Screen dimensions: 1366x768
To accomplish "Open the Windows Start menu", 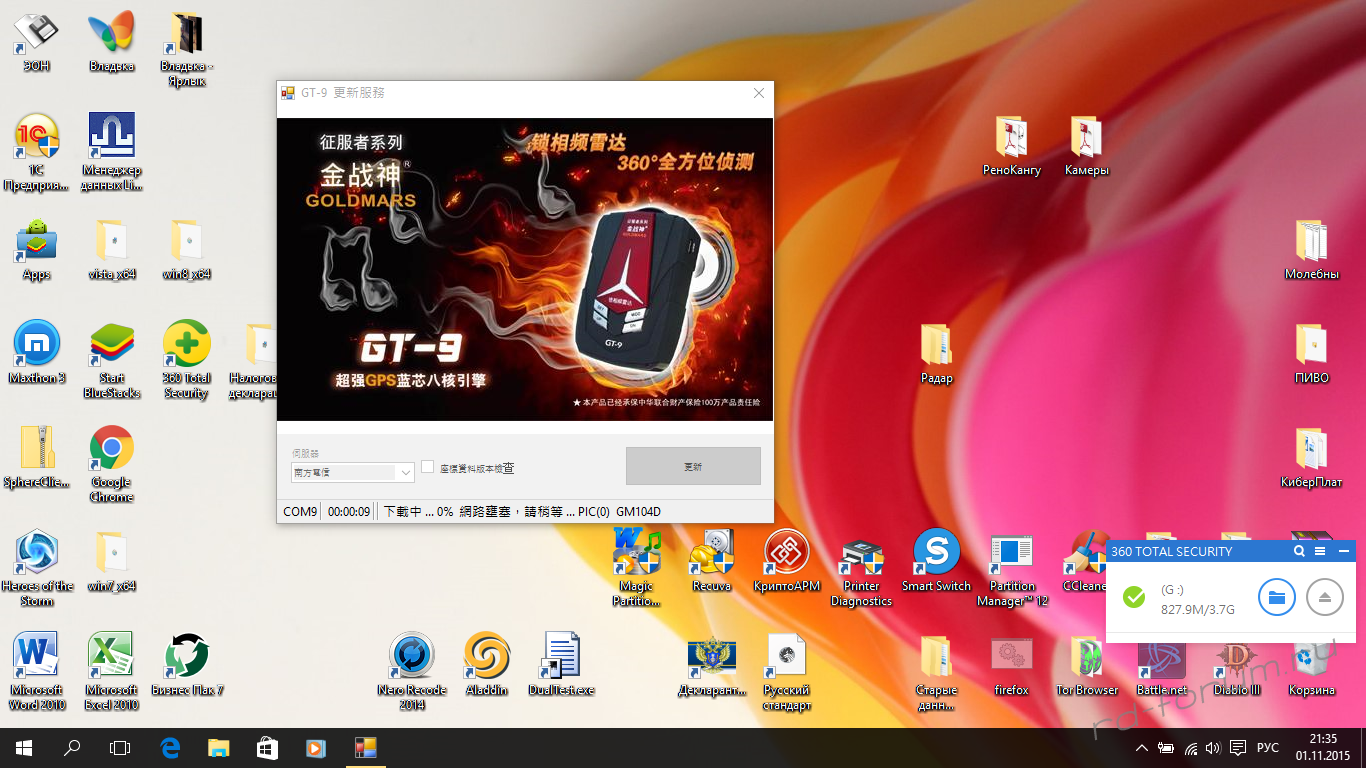I will pyautogui.click(x=23, y=747).
